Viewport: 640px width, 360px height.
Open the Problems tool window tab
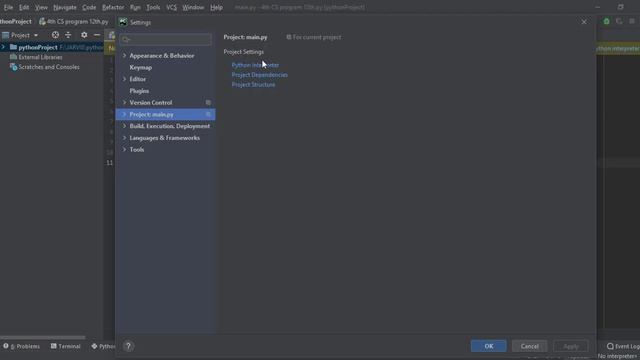22,346
